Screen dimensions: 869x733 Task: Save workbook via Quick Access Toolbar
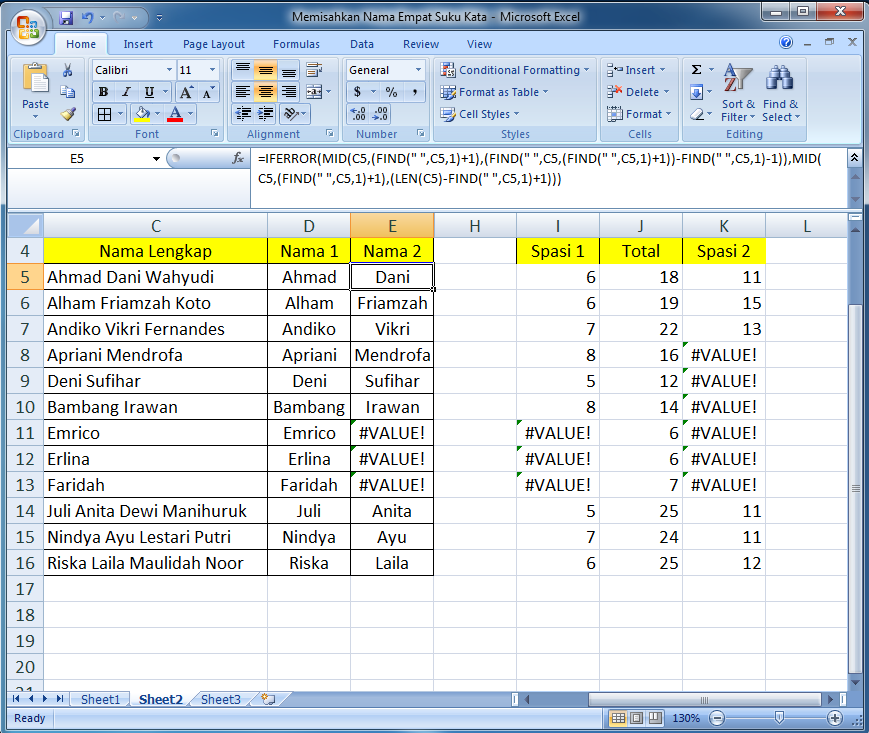tap(67, 18)
